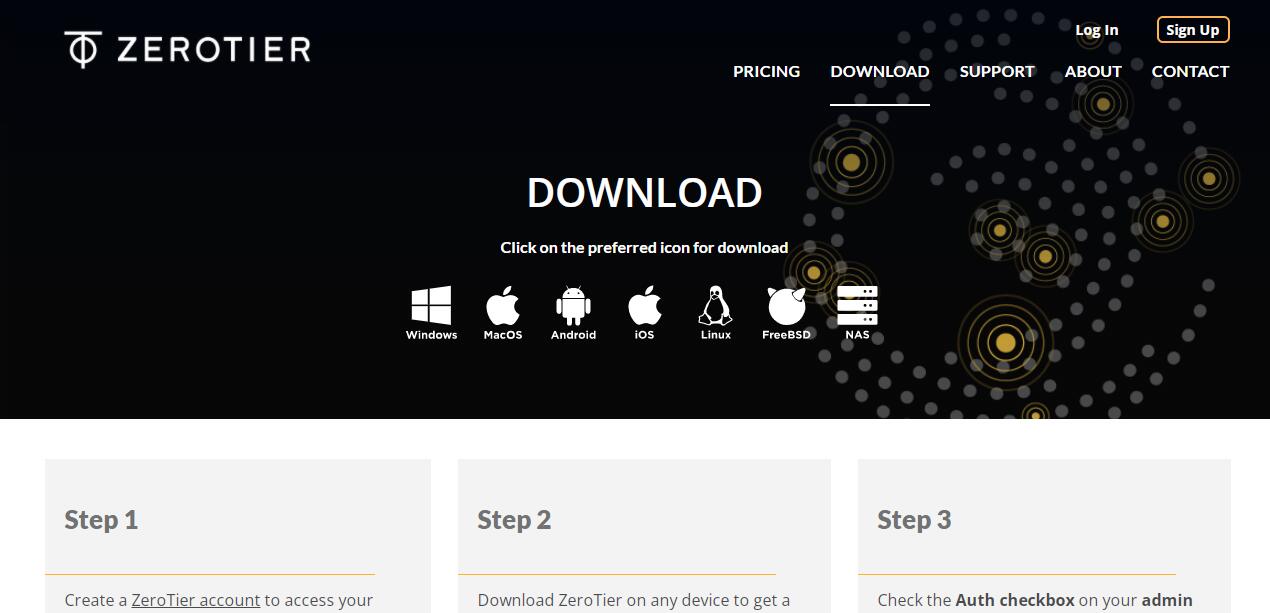Click the DOWNLOAD page heading
This screenshot has height=613, width=1270.
pyautogui.click(x=645, y=193)
